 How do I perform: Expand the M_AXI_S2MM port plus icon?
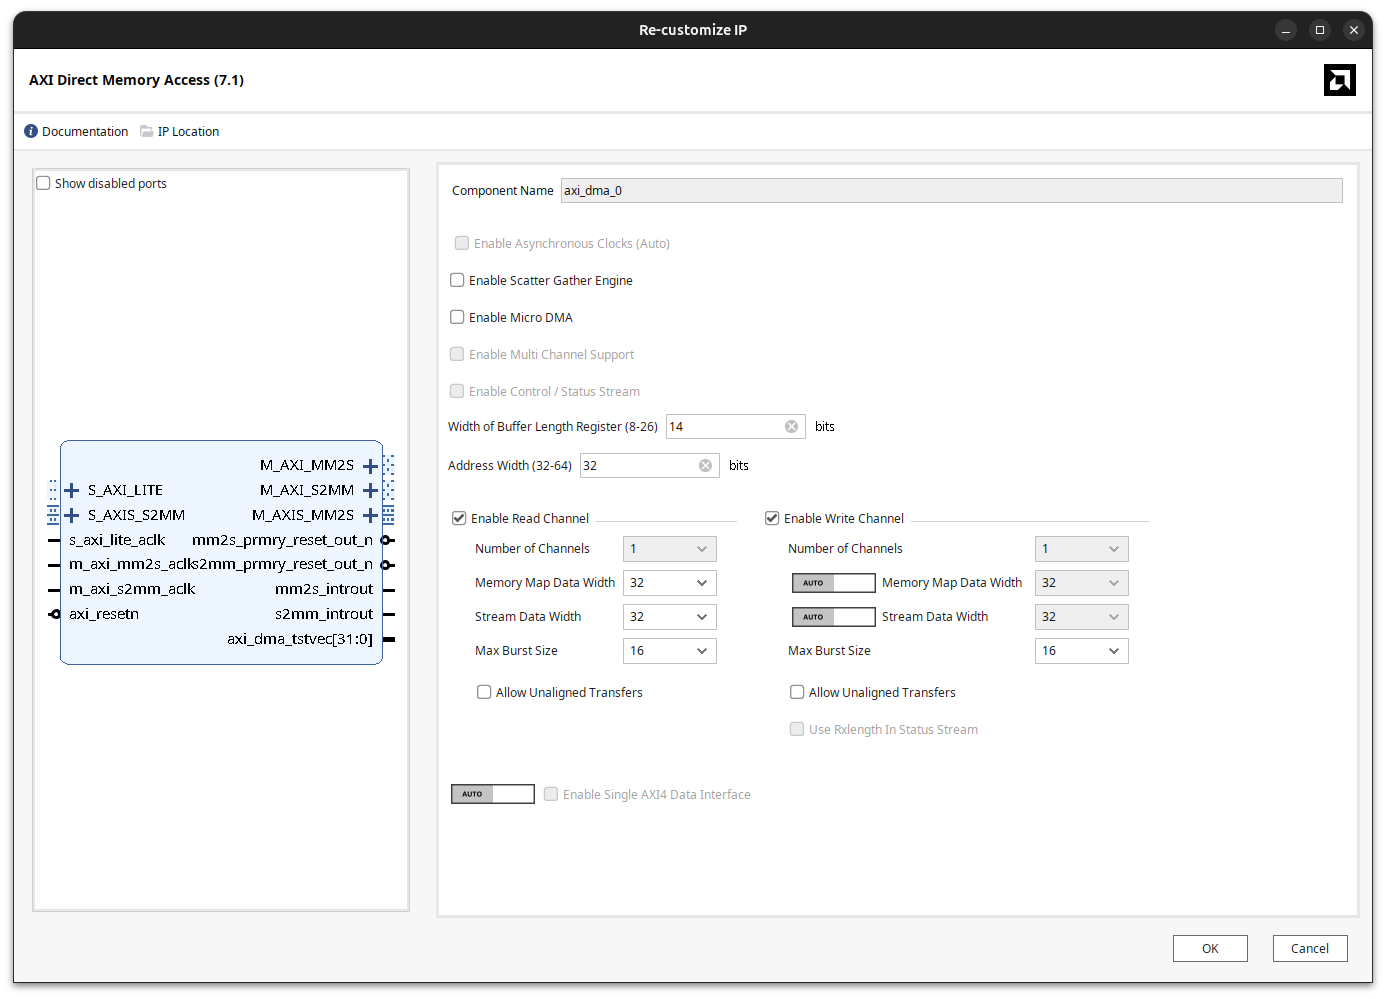(x=370, y=491)
